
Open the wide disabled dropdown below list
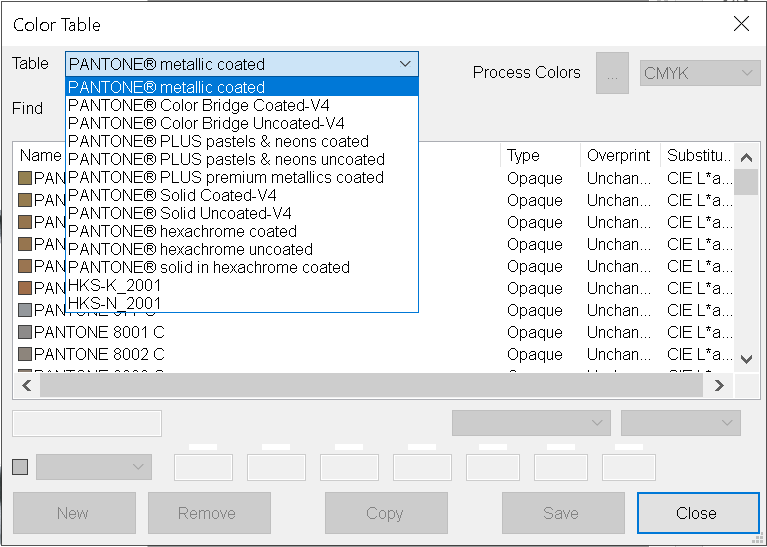coord(531,423)
